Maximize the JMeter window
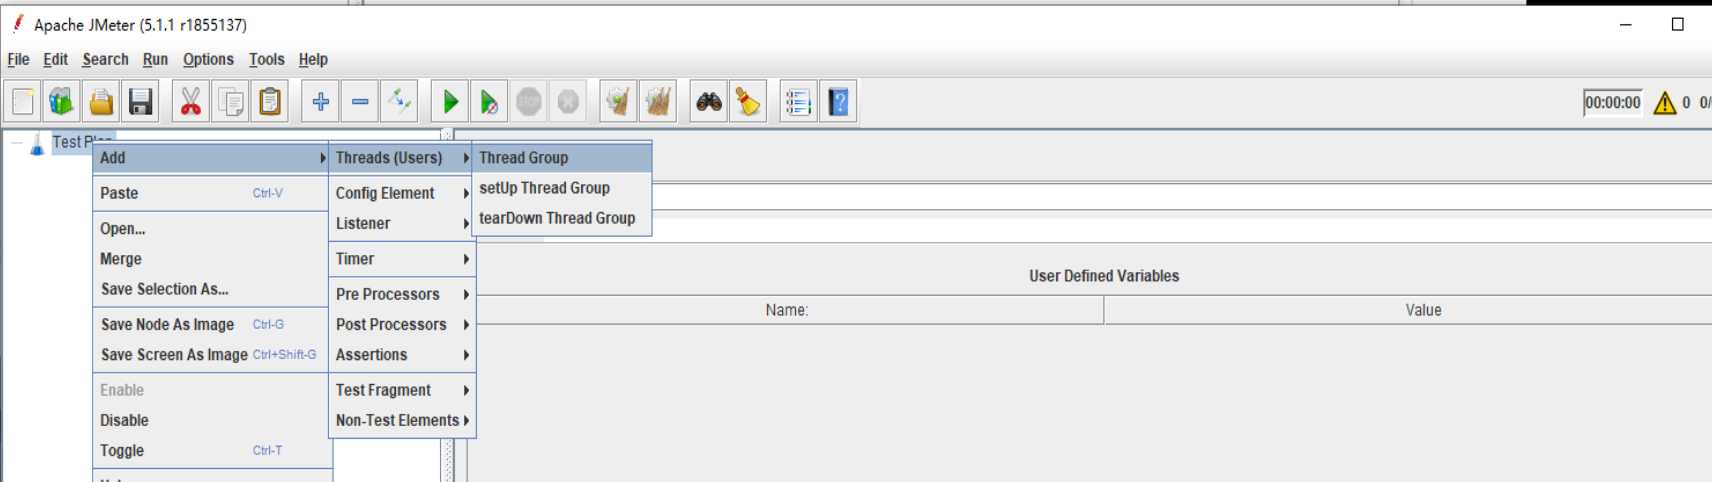Viewport: 1712px width, 482px height. point(1678,25)
